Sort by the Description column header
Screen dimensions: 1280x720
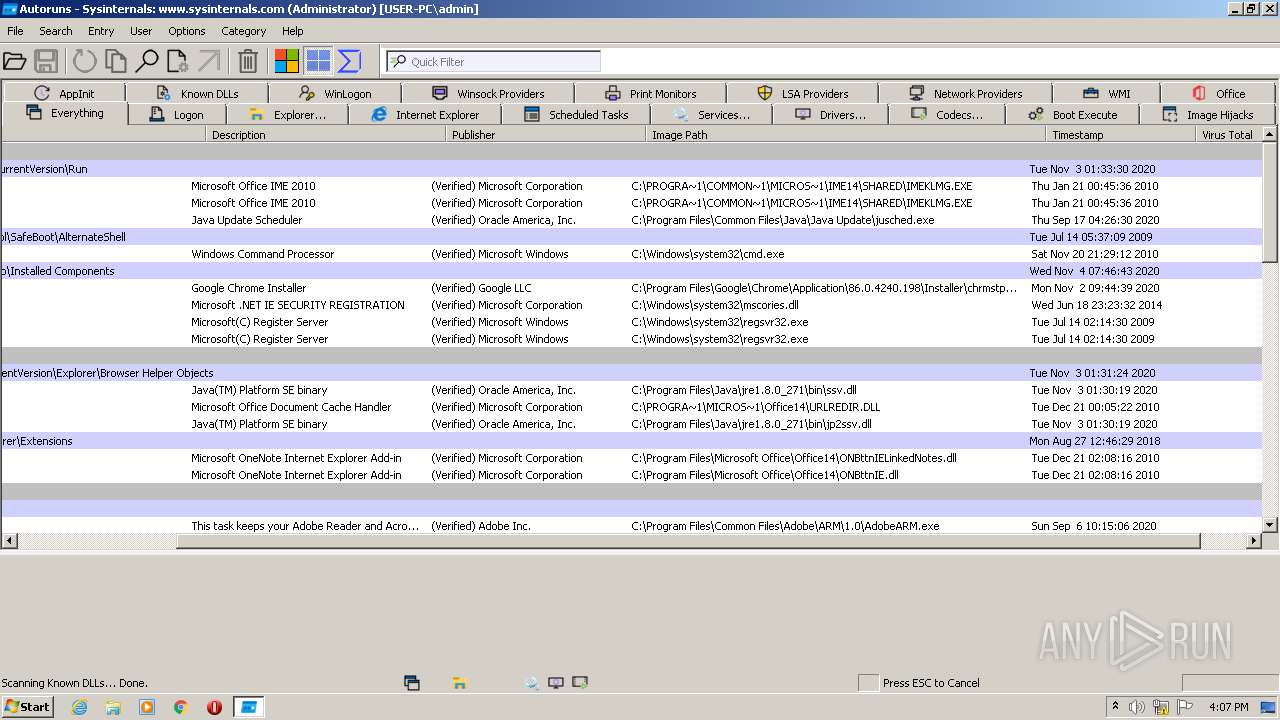click(x=326, y=134)
